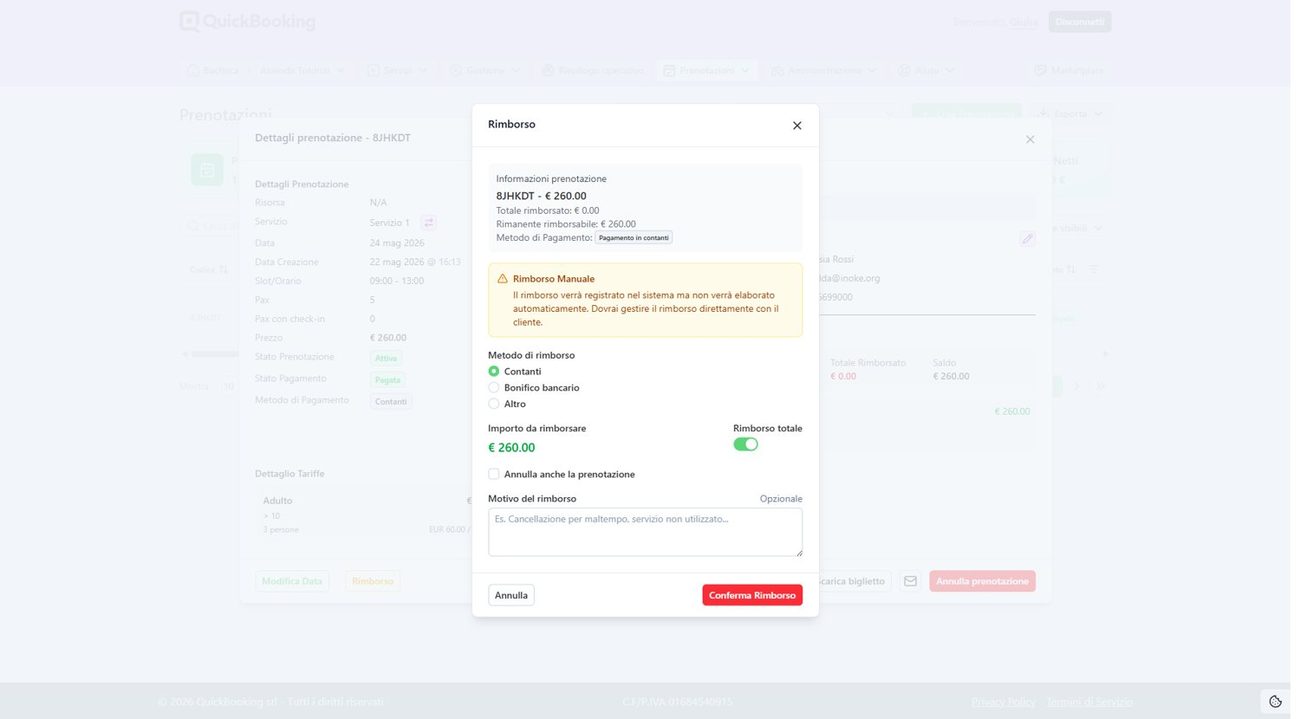Expand the Amministrazione menu
Image resolution: width=1300 pixels, height=719 pixels.
[824, 70]
